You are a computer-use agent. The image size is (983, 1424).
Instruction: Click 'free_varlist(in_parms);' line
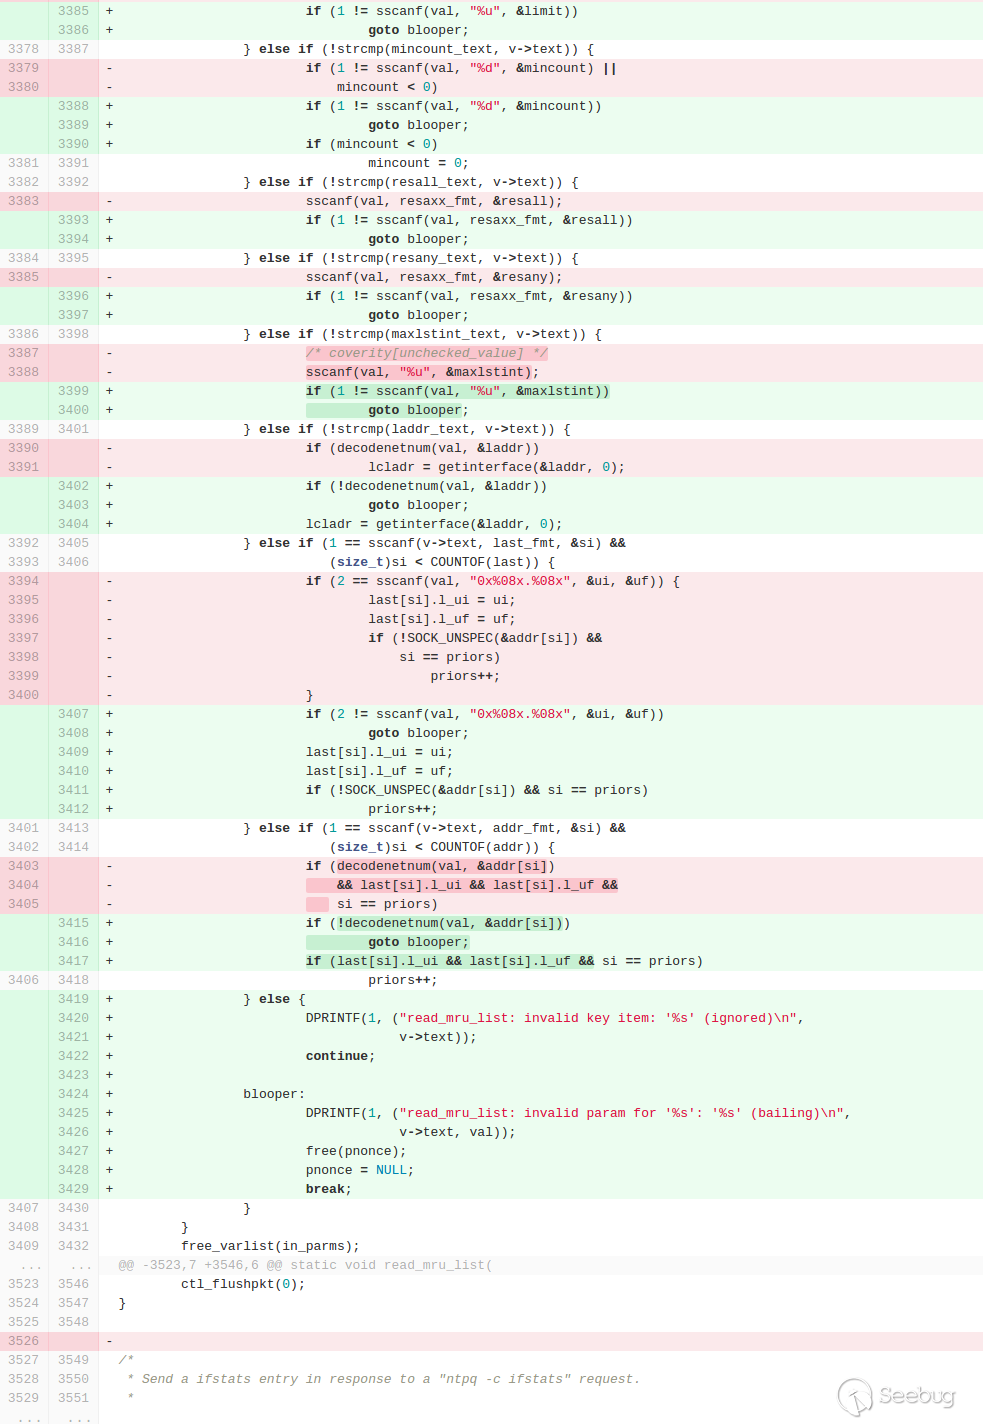tap(270, 1246)
